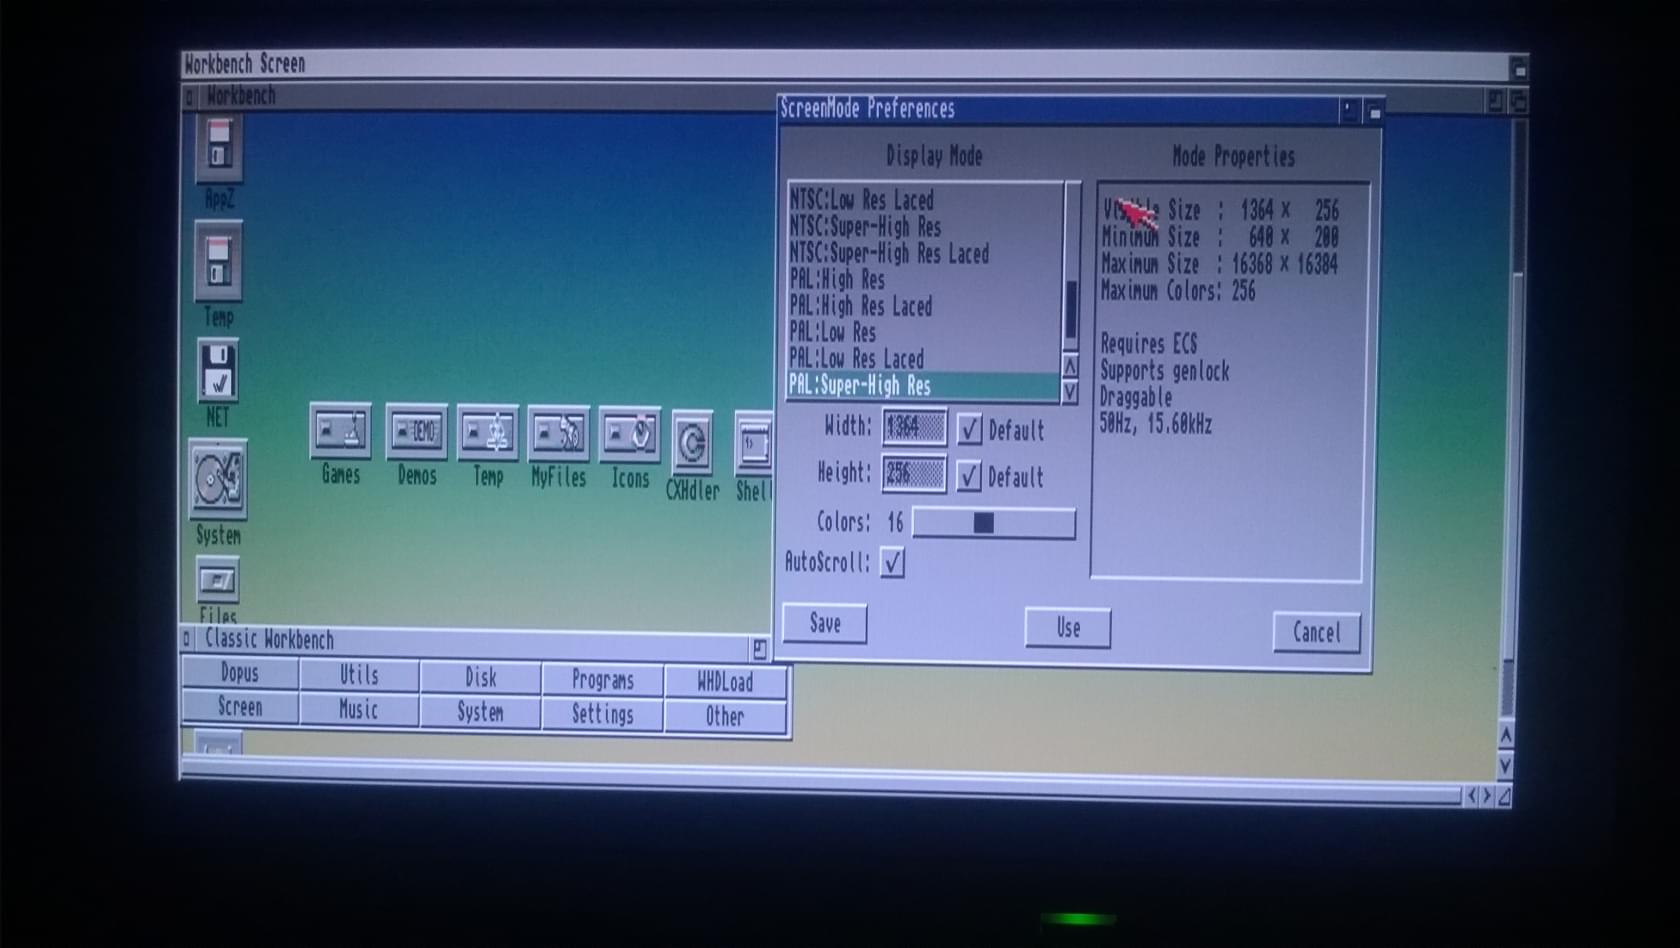Click the Height input field
The width and height of the screenshot is (1680, 948).
914,473
